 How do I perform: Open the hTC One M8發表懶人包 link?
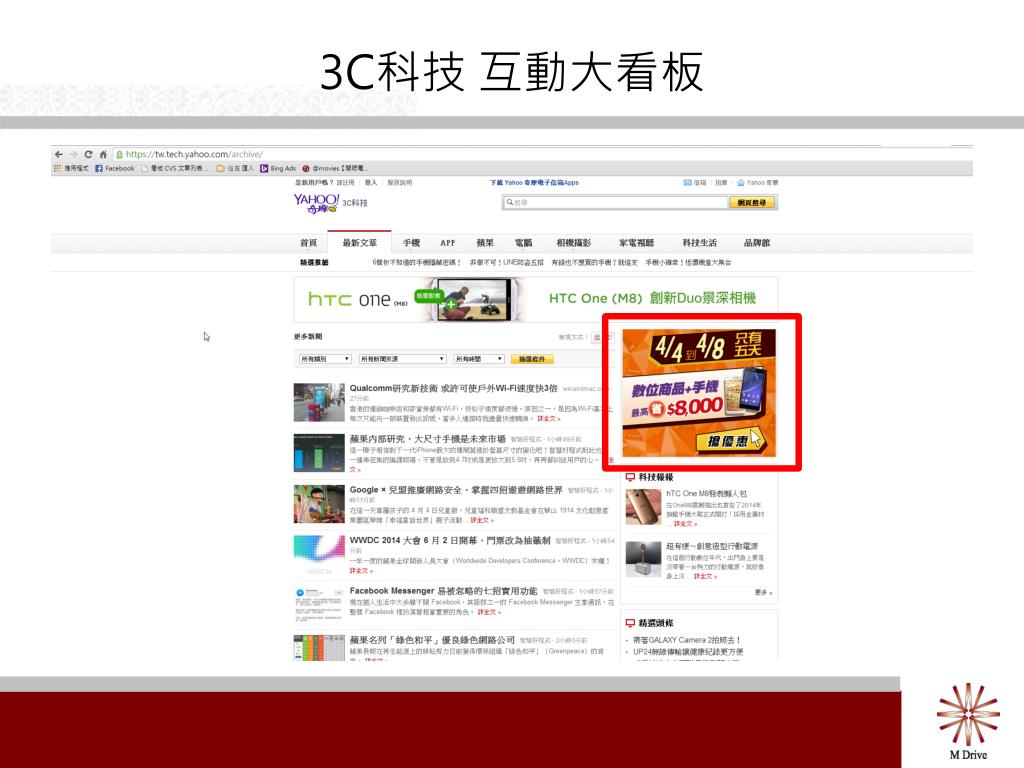[x=707, y=494]
